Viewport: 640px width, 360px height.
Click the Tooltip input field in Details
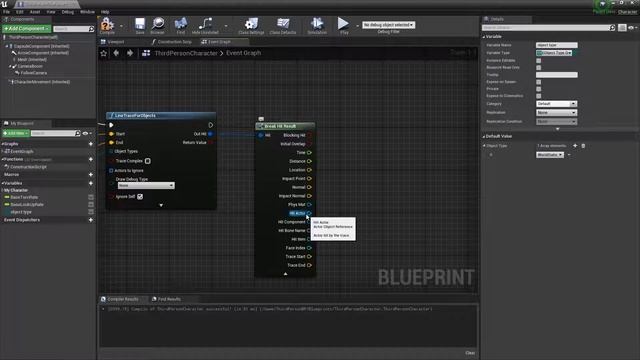[x=557, y=75]
